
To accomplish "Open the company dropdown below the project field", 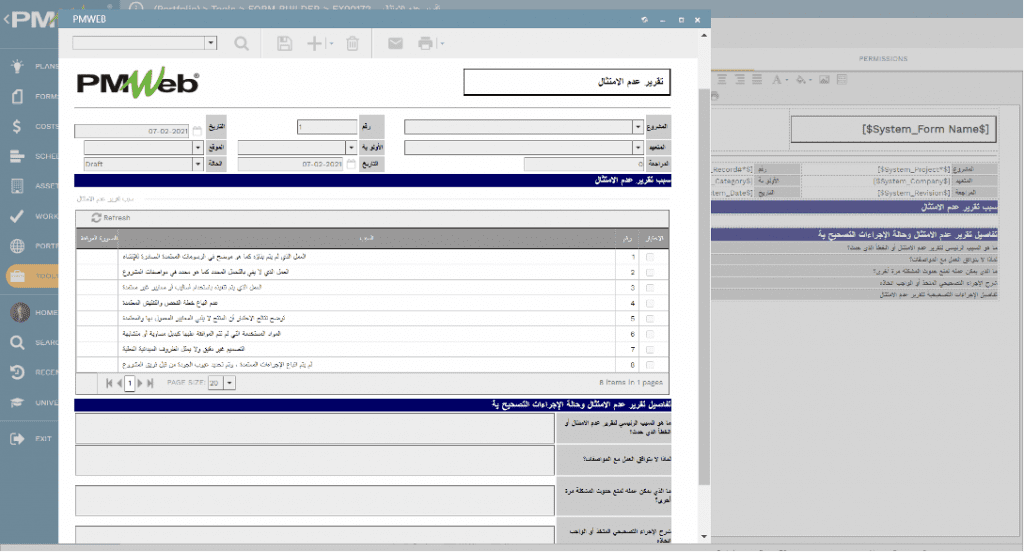I will click(x=637, y=148).
